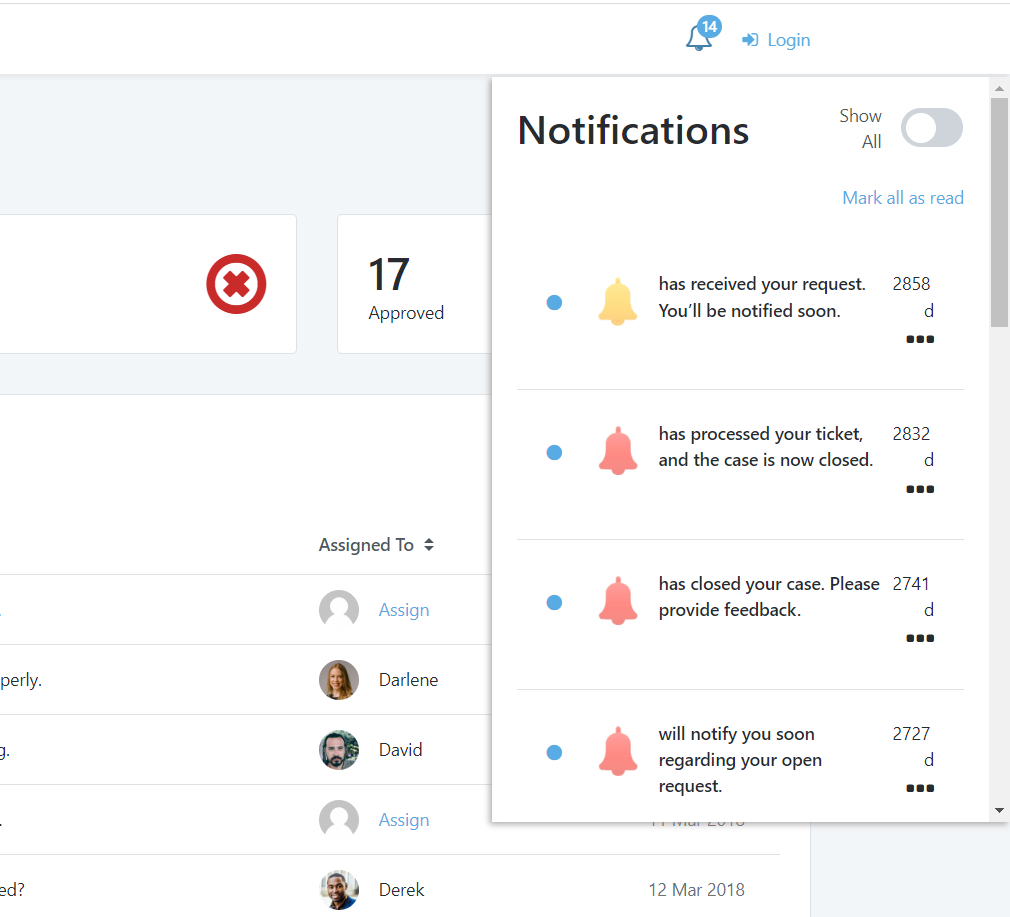
Task: Click the Assigned To column sort arrows
Action: pos(428,544)
